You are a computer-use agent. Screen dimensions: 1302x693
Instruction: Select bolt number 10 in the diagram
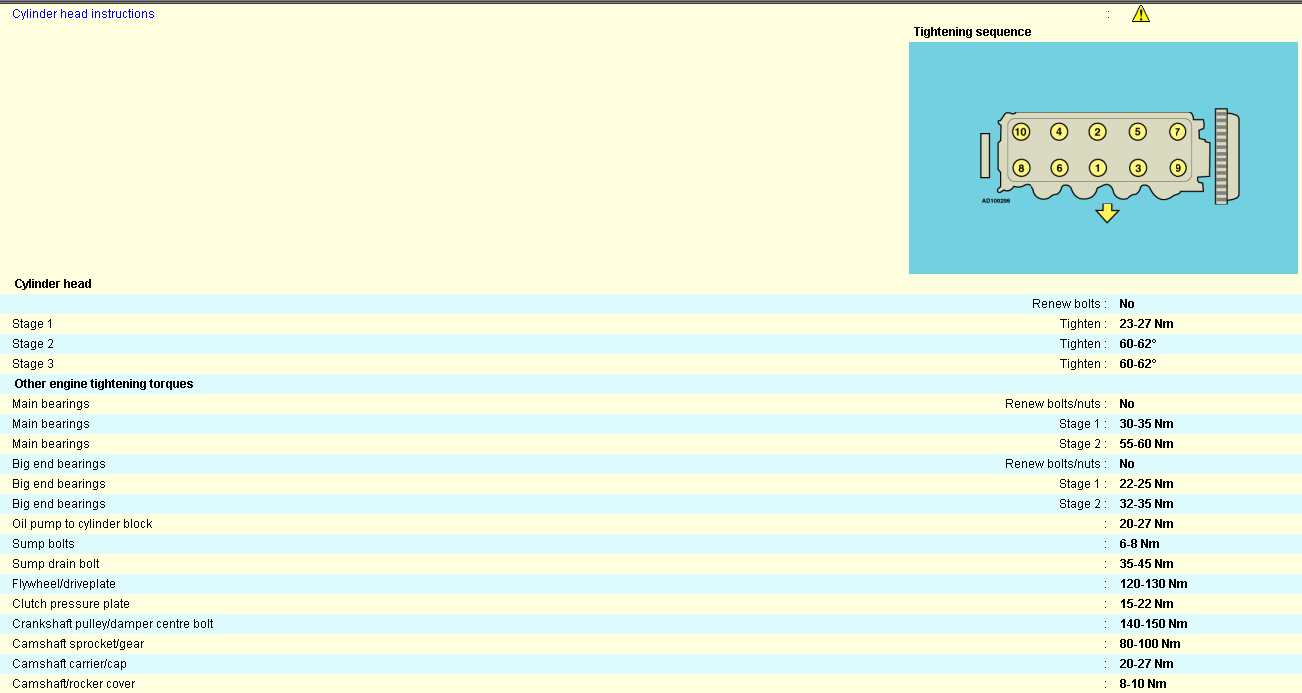click(x=1020, y=132)
